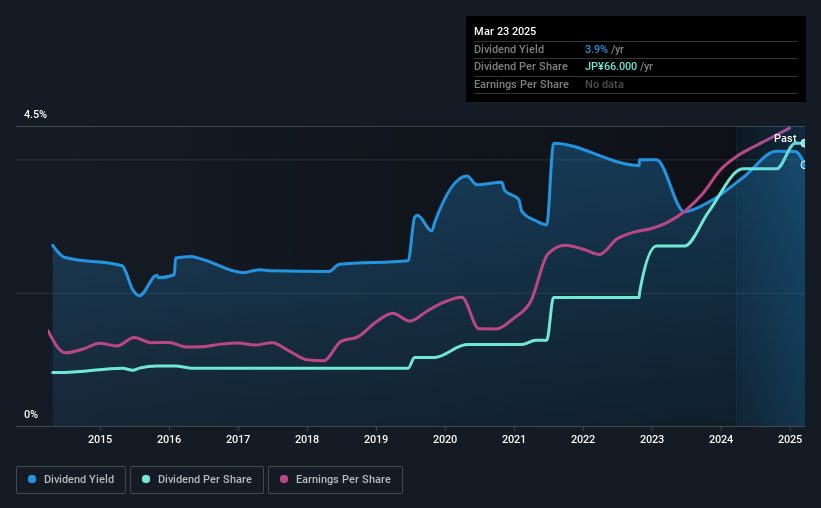821x508 pixels.
Task: Click the 2024 x-axis year label
Action: [721, 439]
